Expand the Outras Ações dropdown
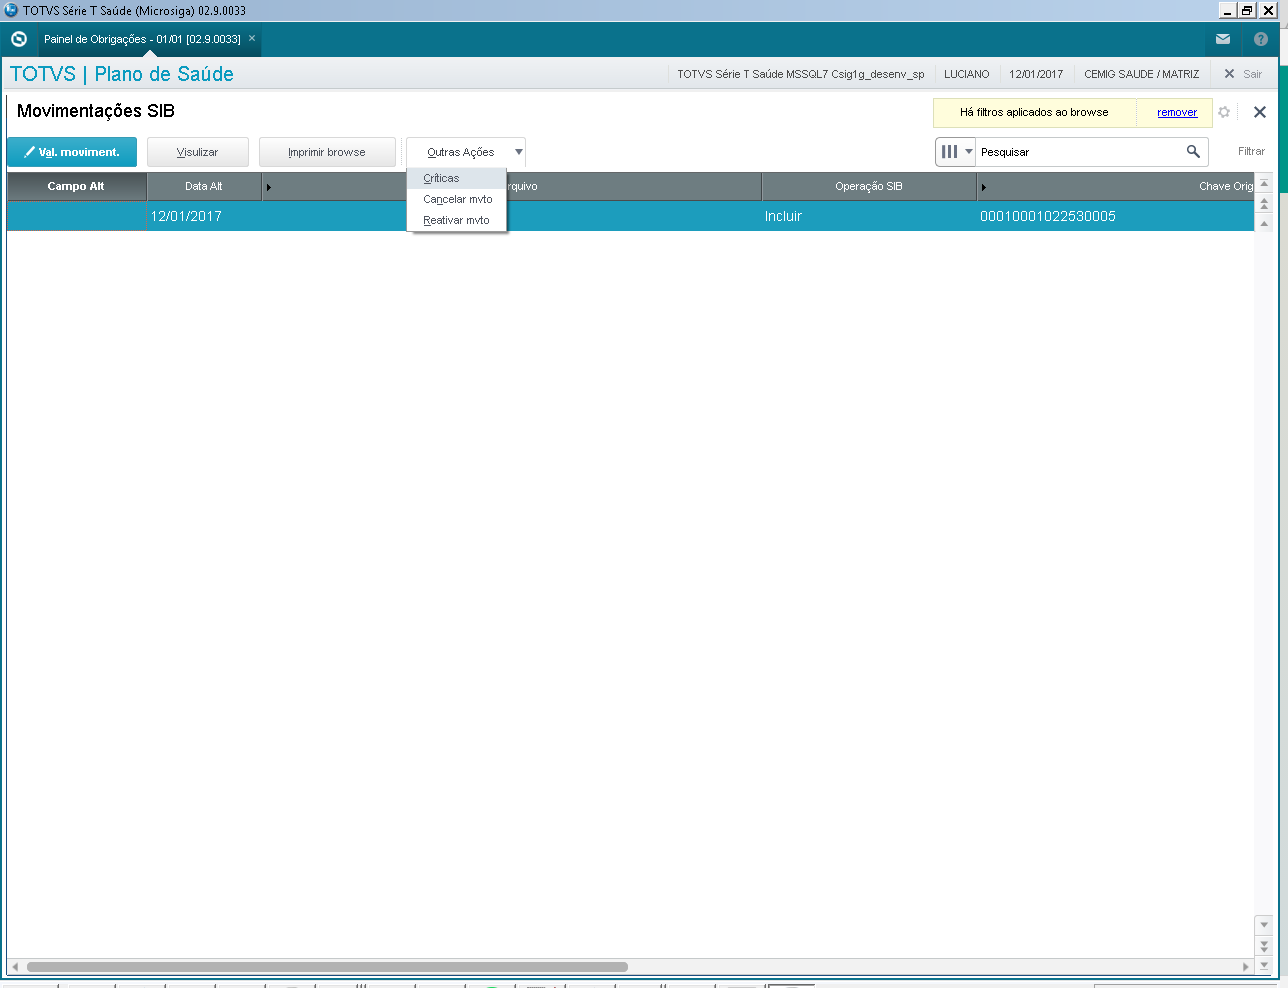The image size is (1288, 988). point(466,152)
